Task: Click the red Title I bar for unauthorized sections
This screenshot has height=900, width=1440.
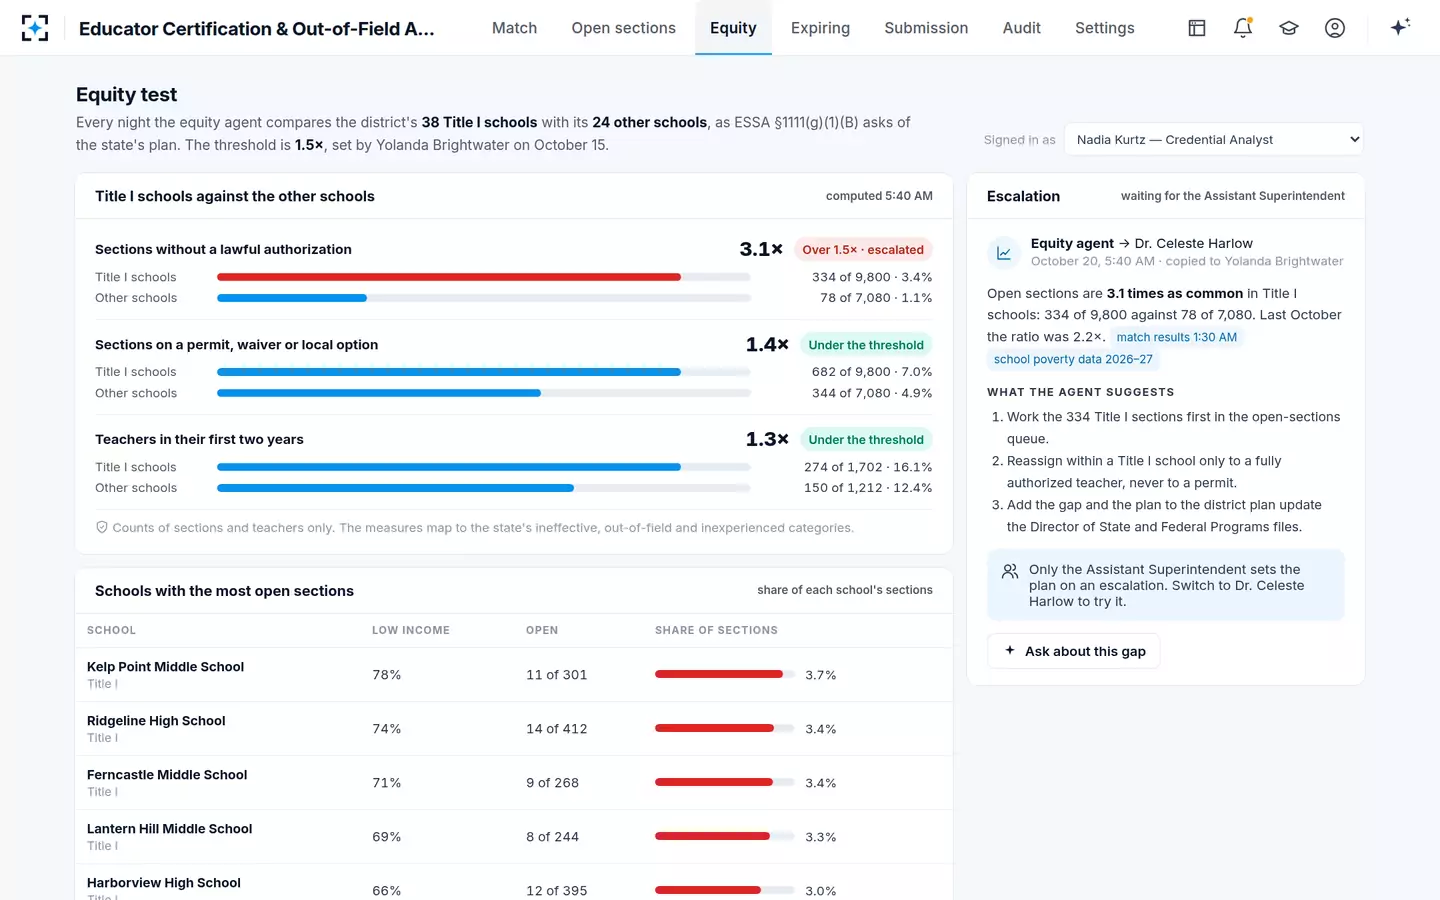Action: (449, 277)
